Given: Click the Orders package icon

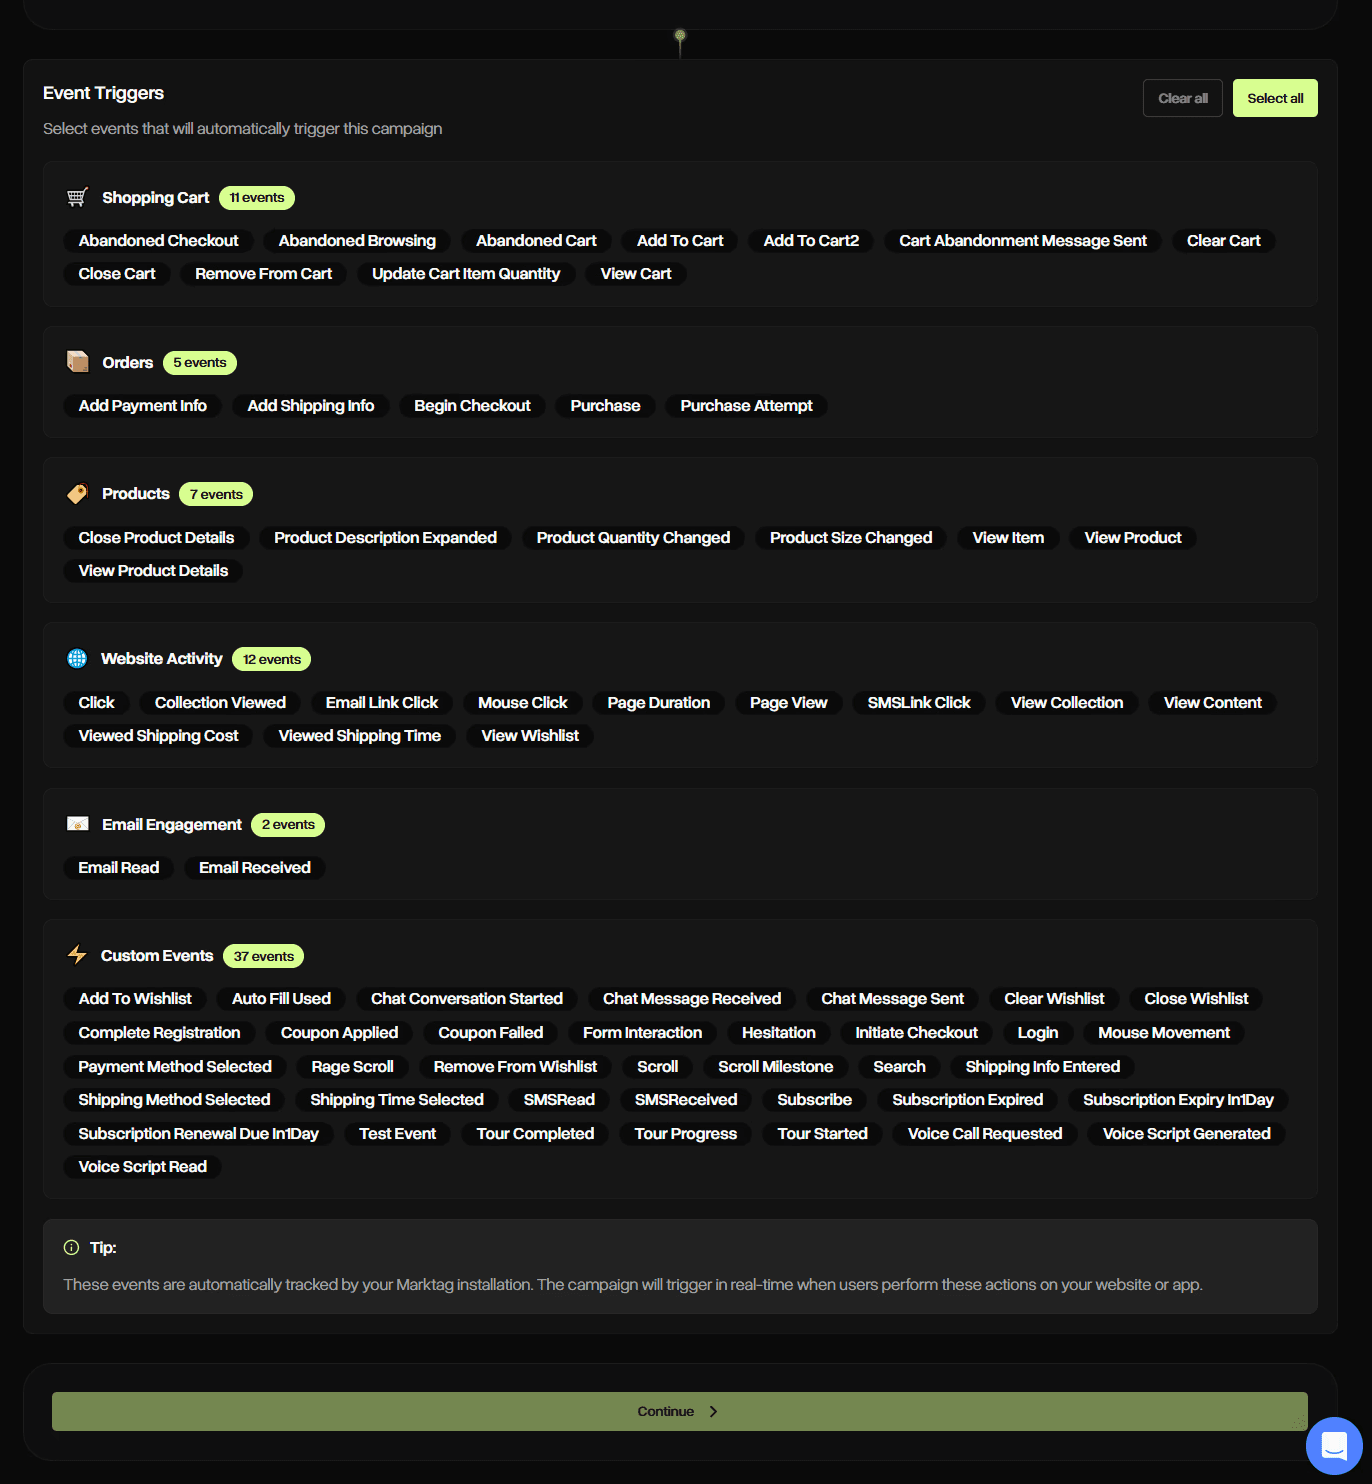Looking at the screenshot, I should [77, 362].
